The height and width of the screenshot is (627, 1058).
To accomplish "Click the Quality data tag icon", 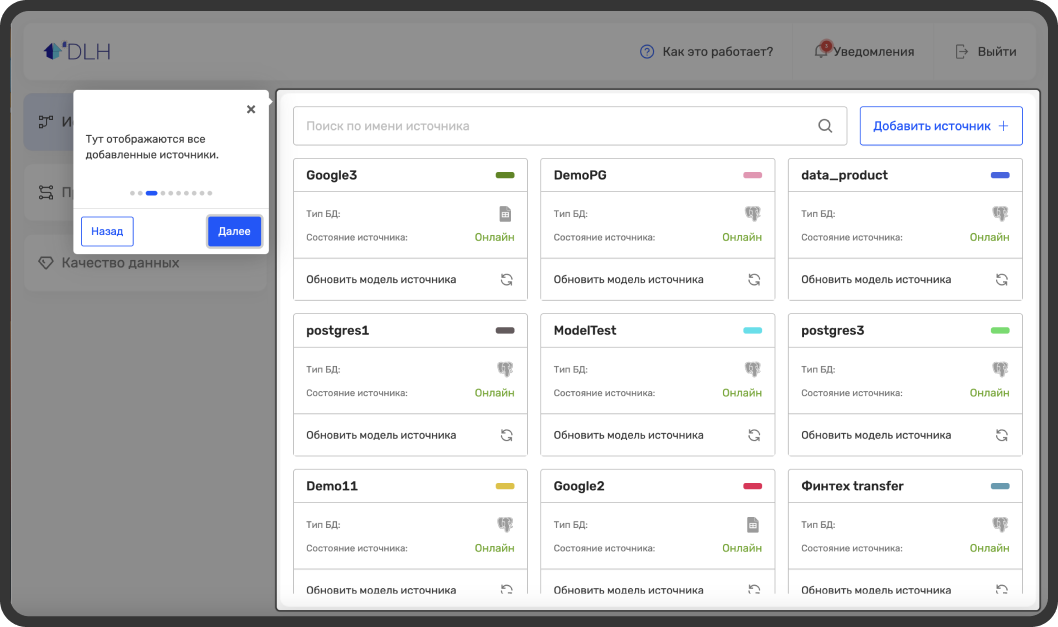I will click(46, 263).
